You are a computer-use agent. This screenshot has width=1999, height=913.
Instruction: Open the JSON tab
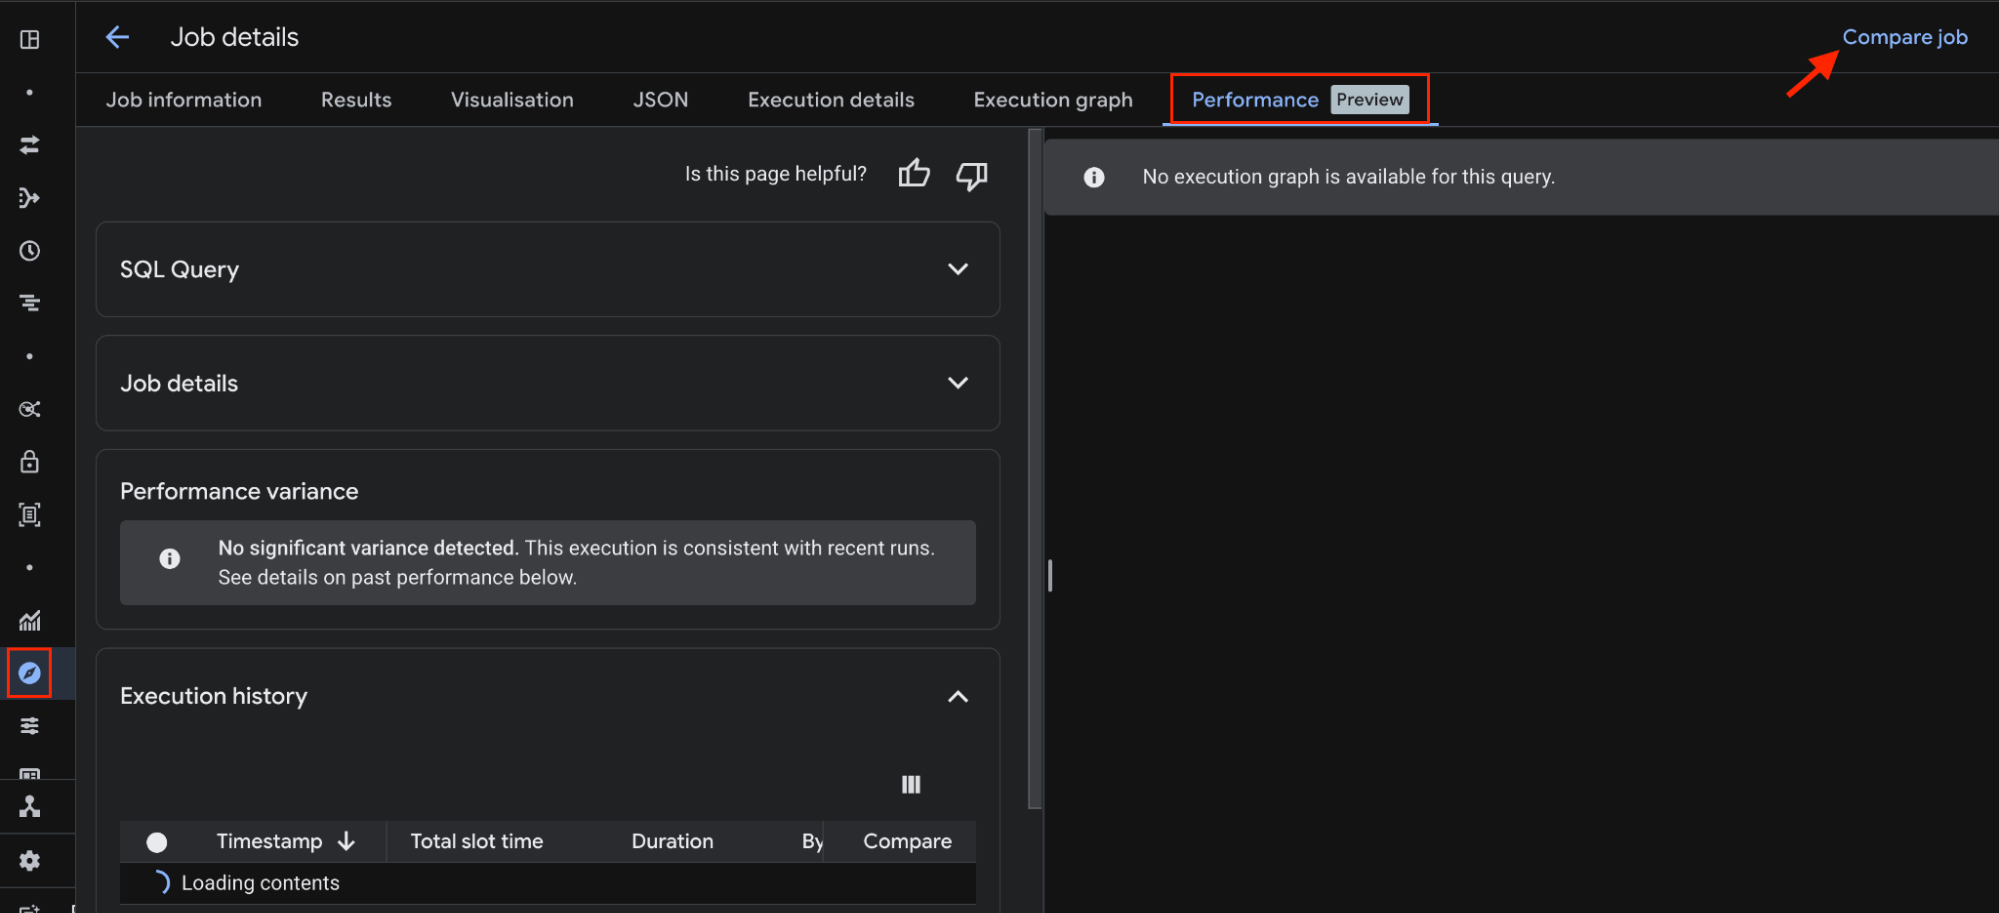coord(660,100)
